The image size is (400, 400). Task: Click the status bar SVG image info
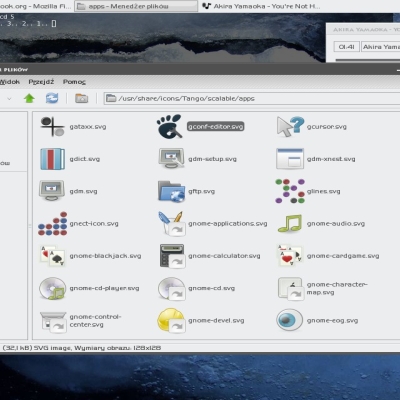click(x=82, y=348)
